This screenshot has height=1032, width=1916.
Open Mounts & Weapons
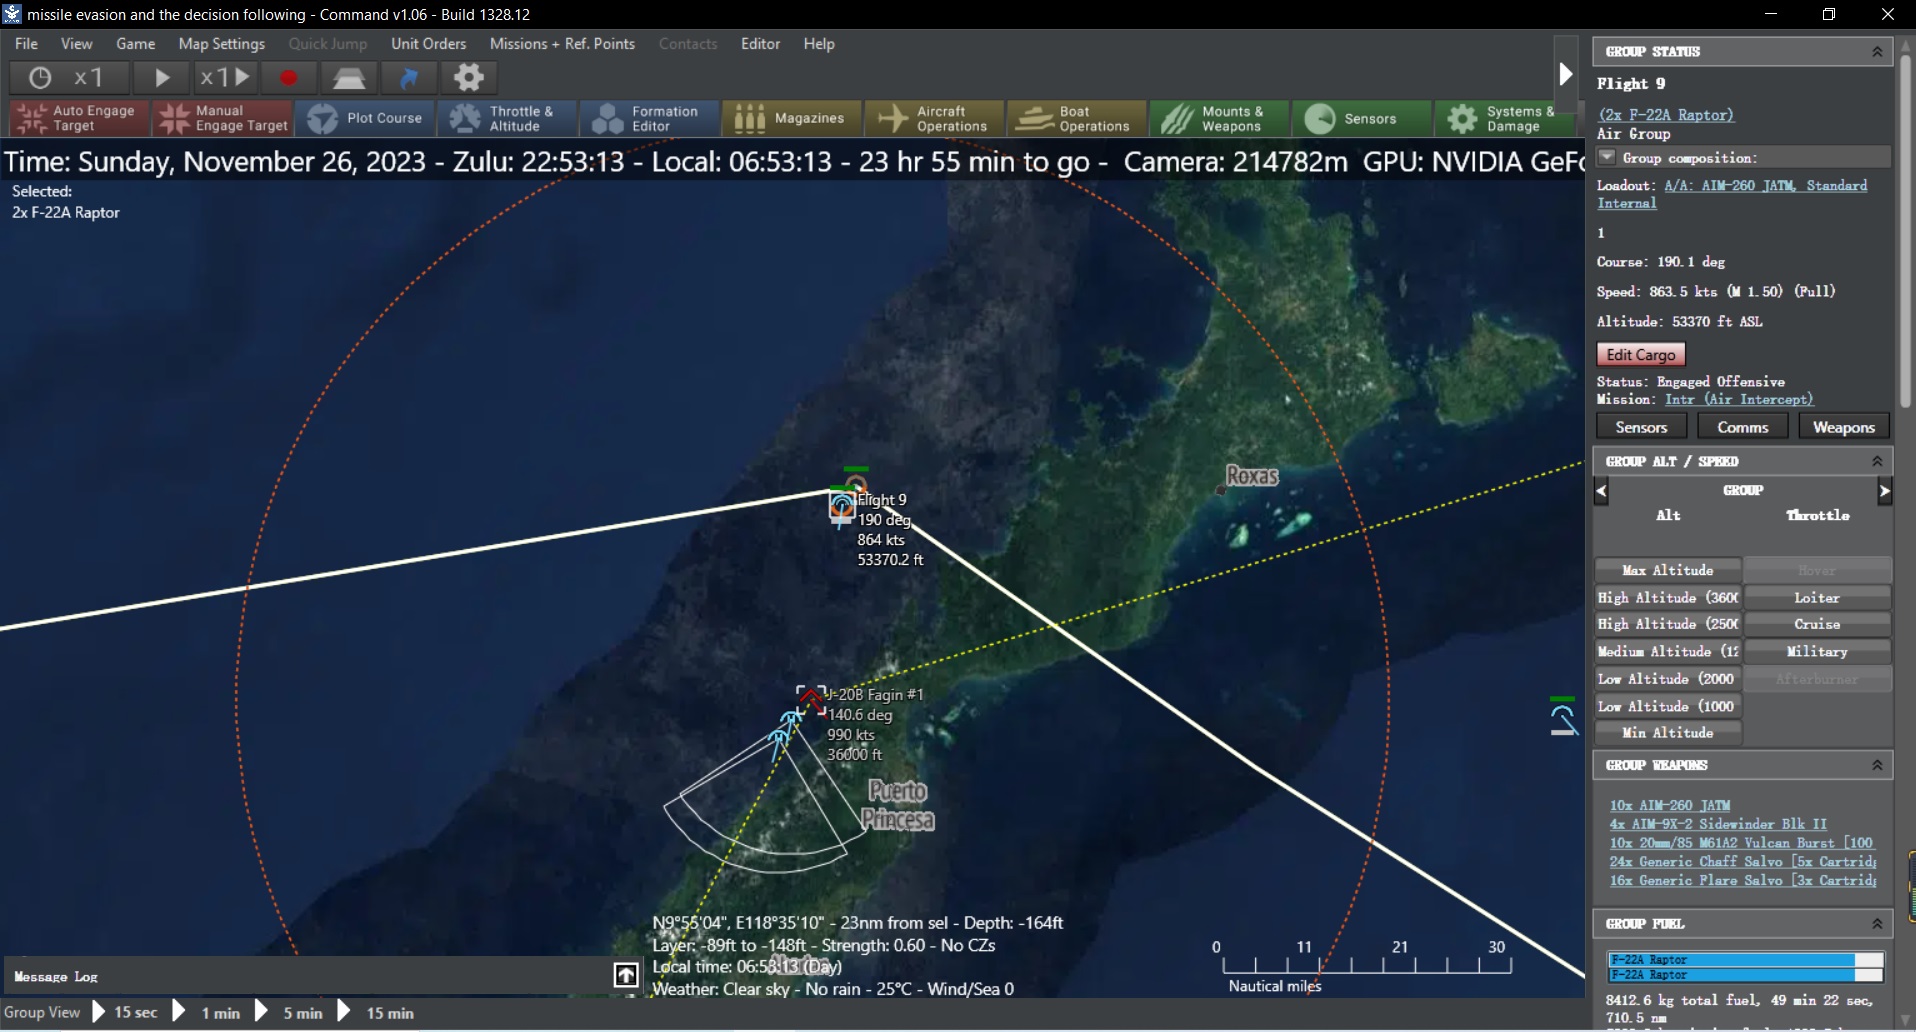click(x=1219, y=118)
